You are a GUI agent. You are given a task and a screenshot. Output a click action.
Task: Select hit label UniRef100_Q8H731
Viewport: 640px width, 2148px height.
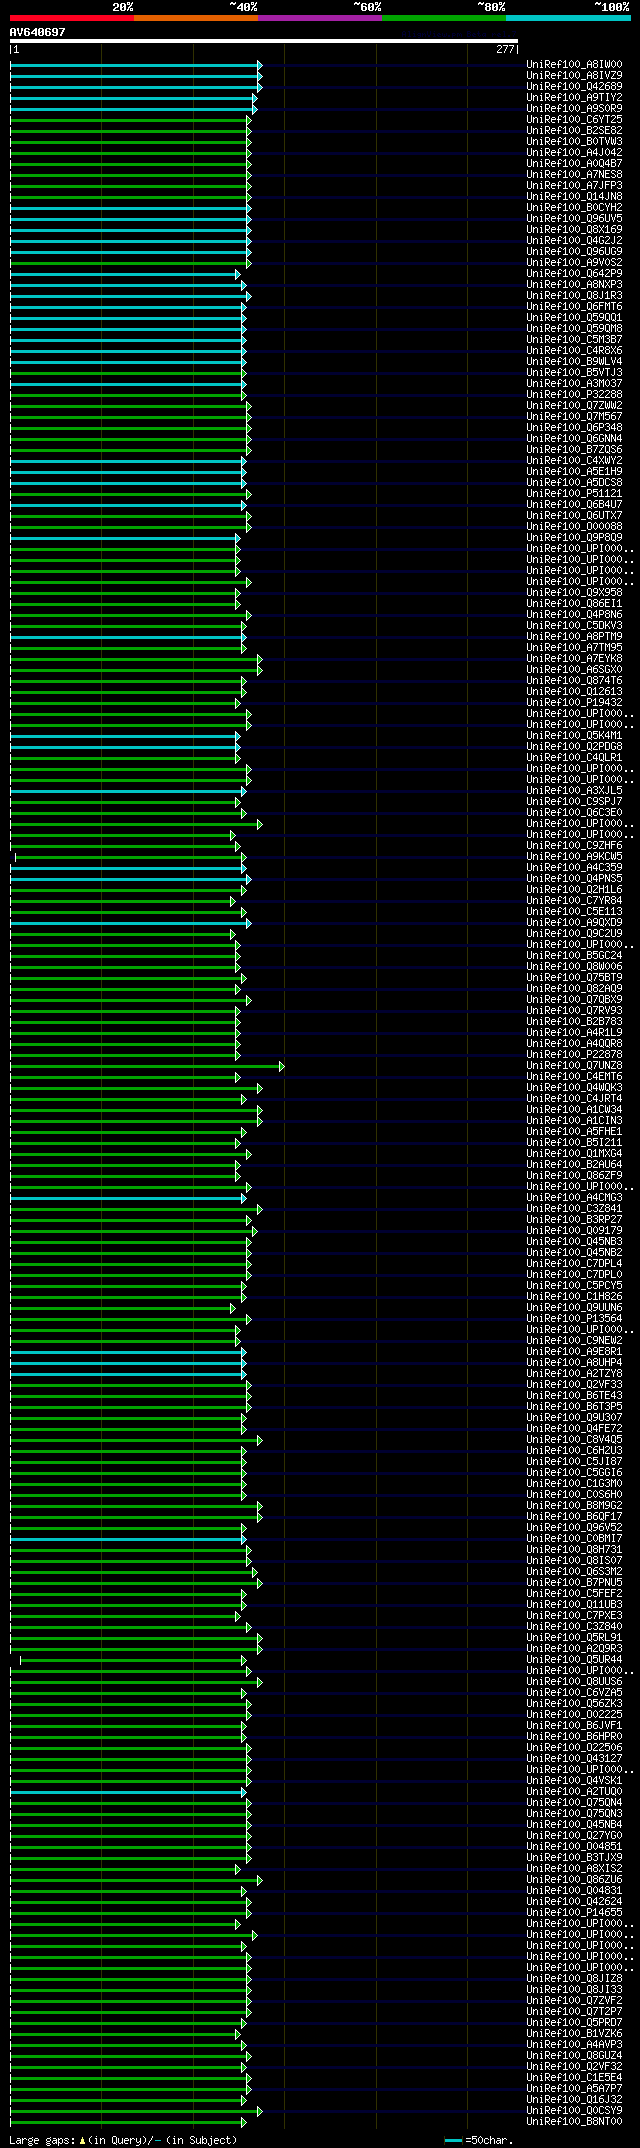click(574, 1550)
